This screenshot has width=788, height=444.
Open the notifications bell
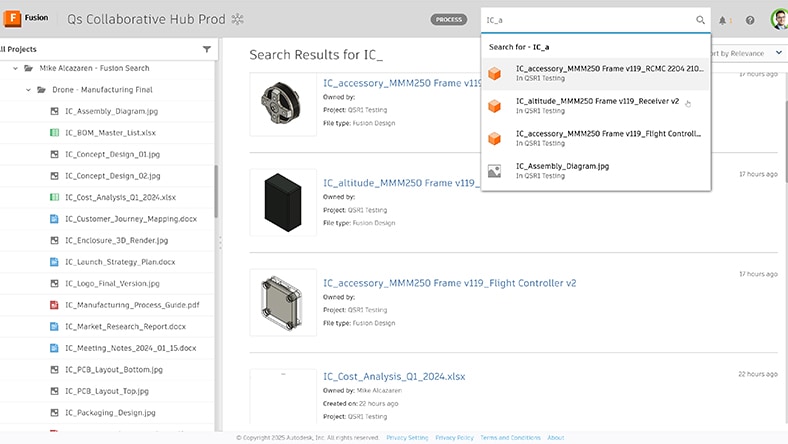tap(722, 20)
